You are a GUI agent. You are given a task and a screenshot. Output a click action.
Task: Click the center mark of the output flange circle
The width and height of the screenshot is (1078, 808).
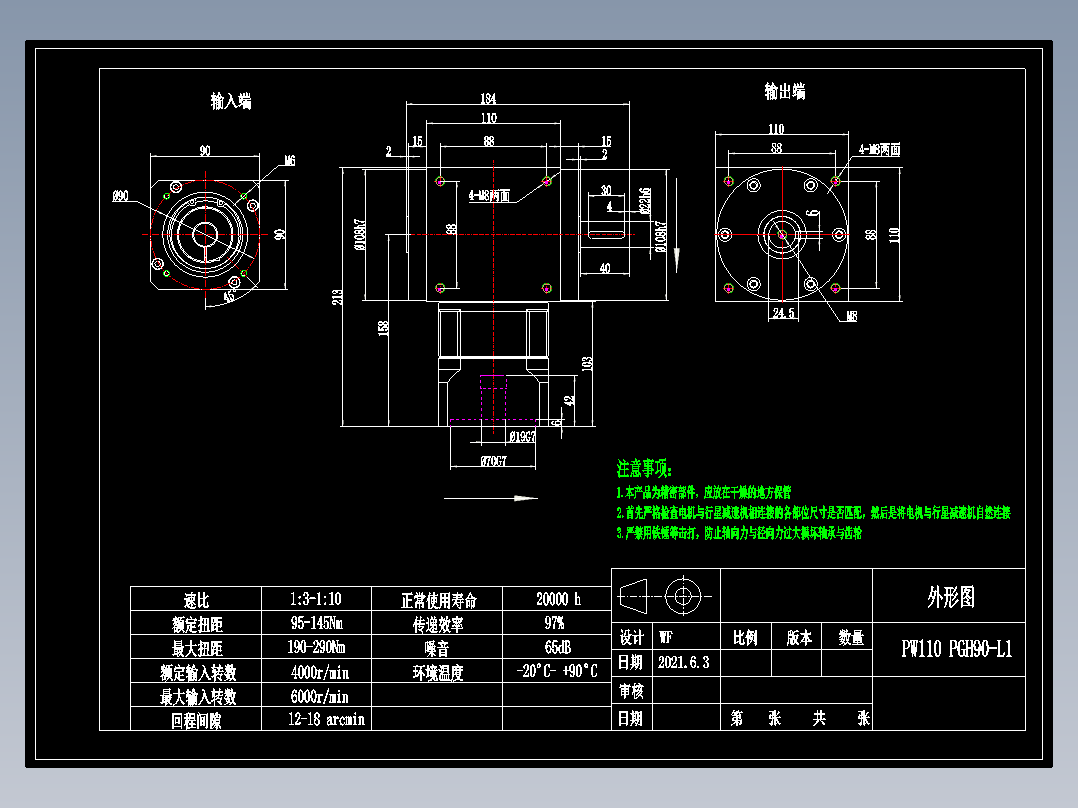782,233
